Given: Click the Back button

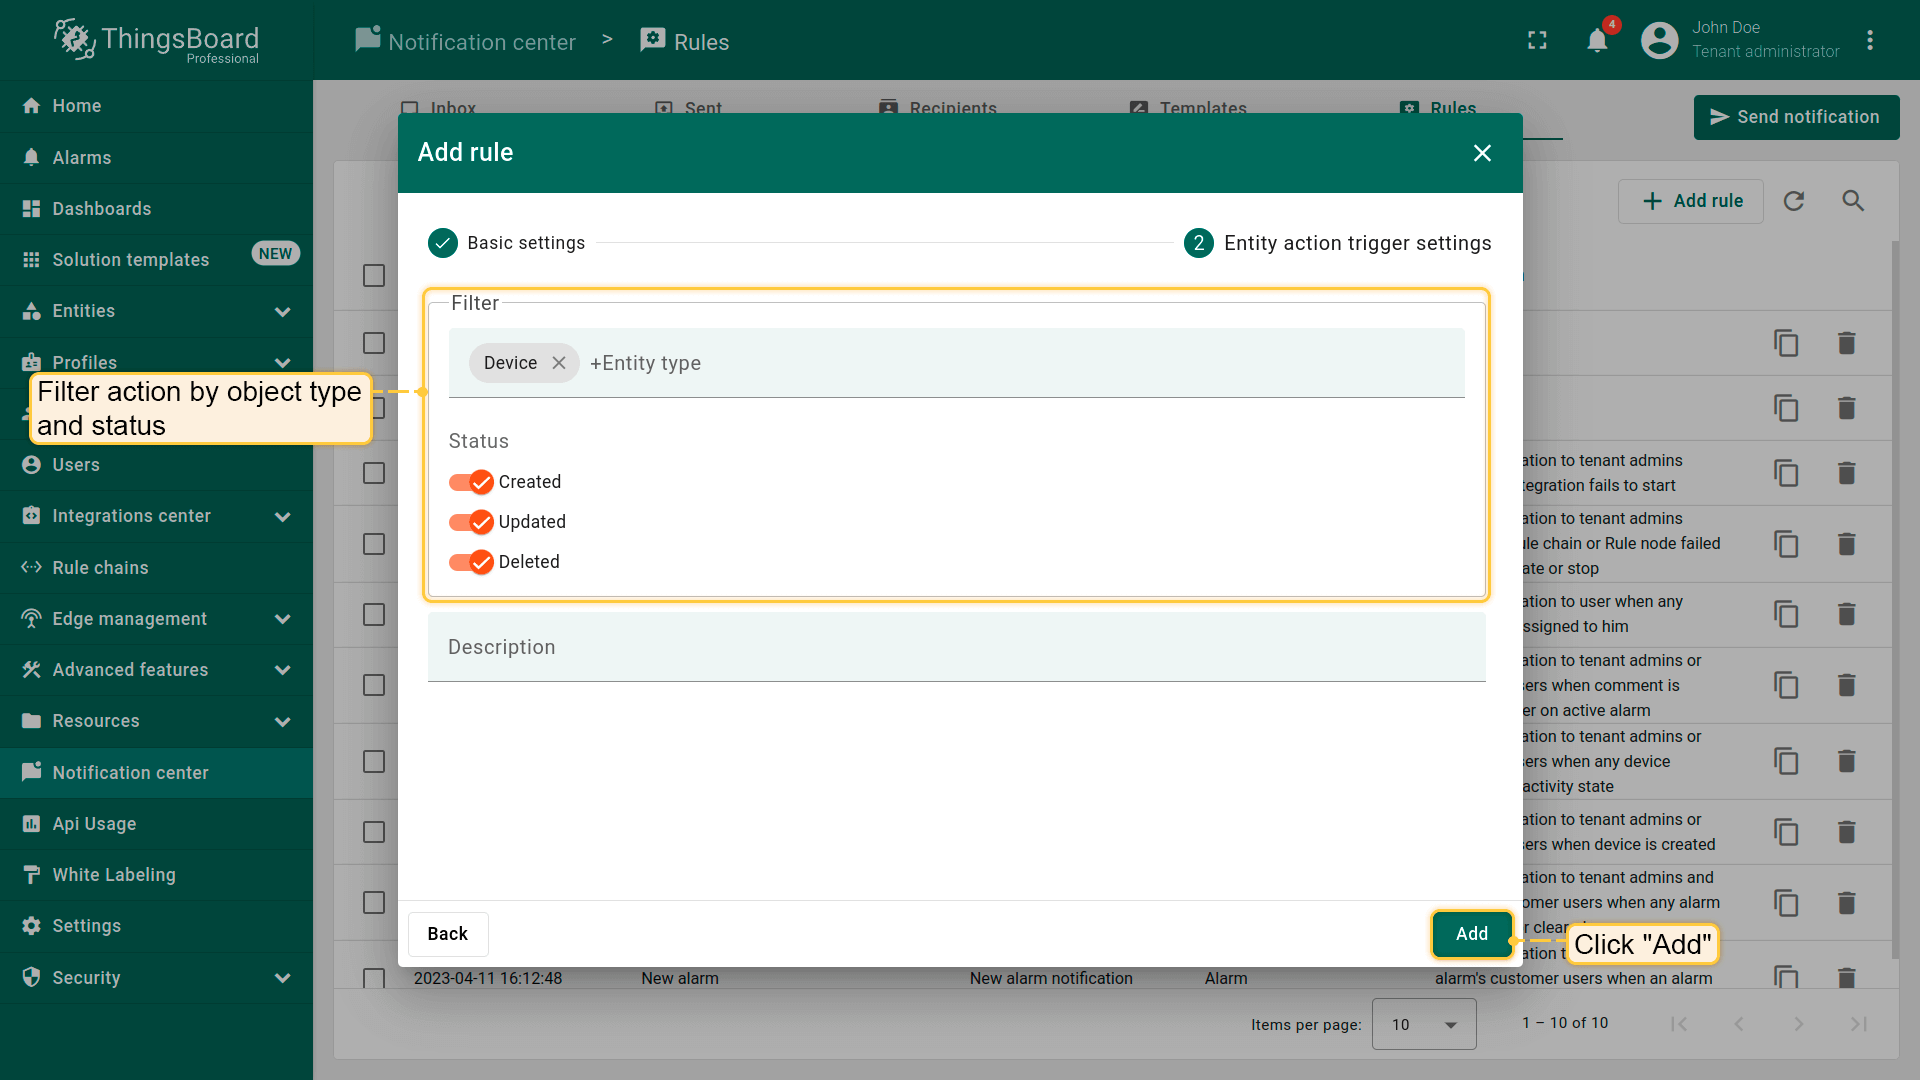Looking at the screenshot, I should (x=447, y=934).
